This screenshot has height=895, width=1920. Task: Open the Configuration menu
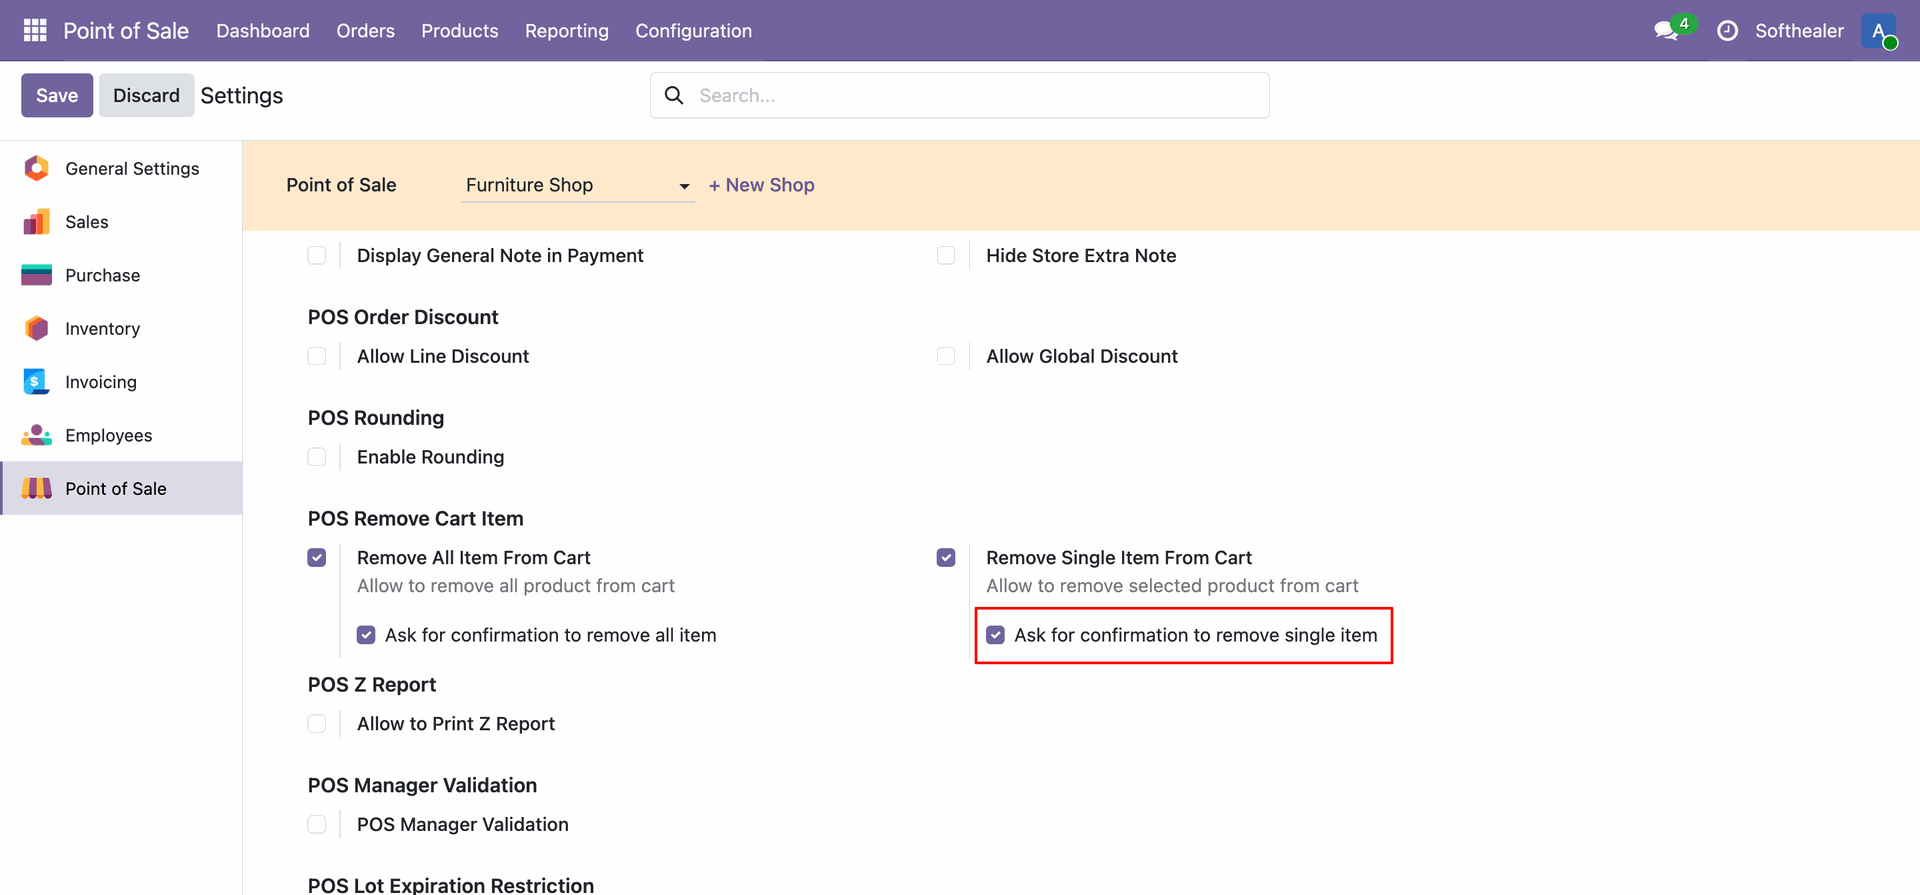[694, 31]
